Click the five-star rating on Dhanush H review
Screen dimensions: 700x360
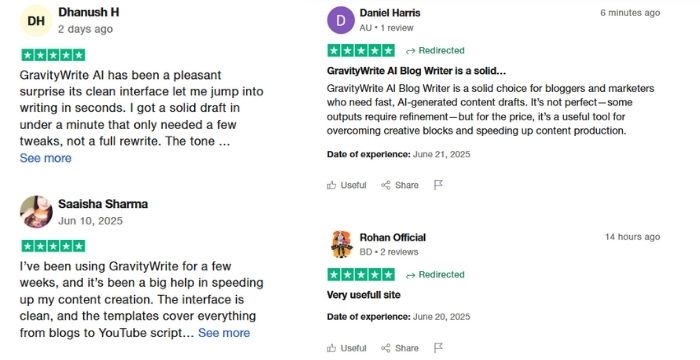pyautogui.click(x=53, y=55)
